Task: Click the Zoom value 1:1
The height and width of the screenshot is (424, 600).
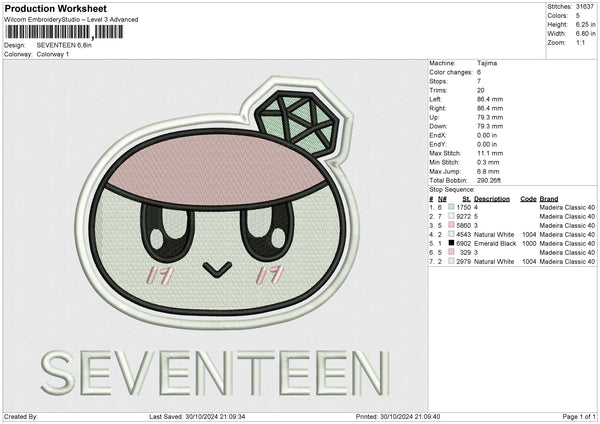Action: (580, 42)
